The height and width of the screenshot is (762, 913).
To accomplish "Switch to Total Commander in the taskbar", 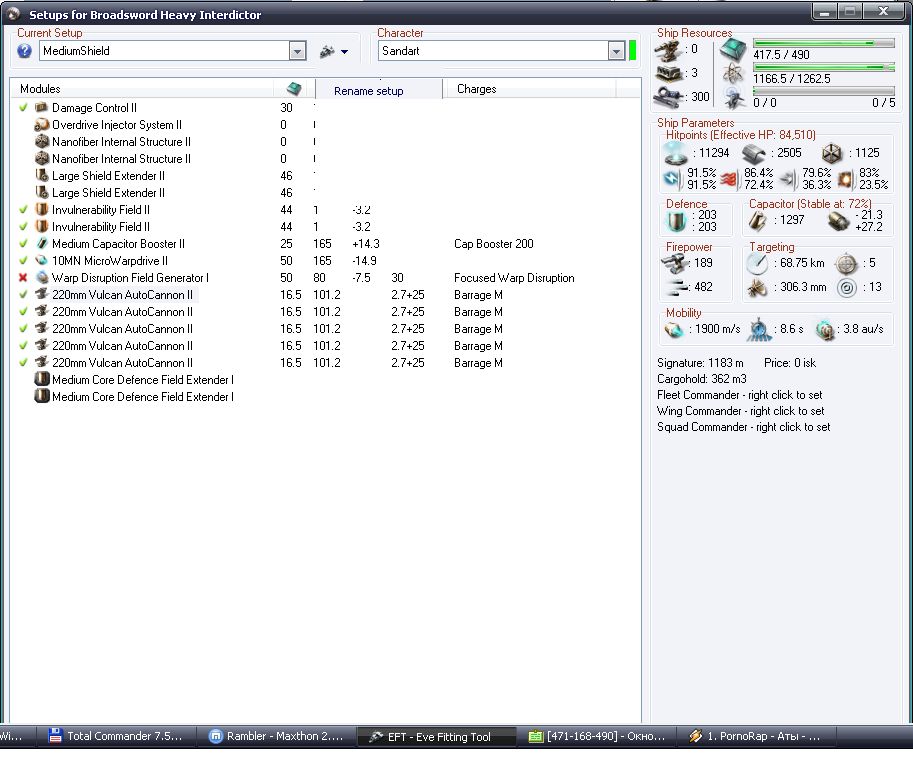I will 115,736.
